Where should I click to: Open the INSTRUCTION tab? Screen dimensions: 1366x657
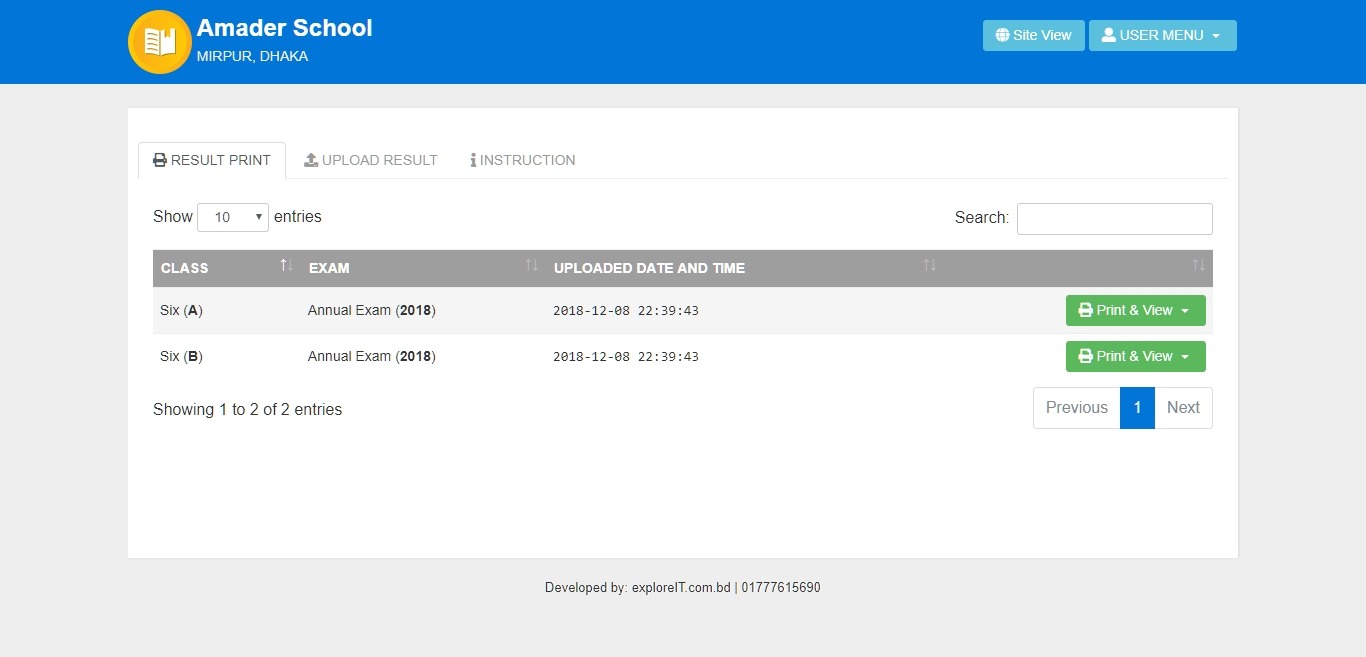523,160
